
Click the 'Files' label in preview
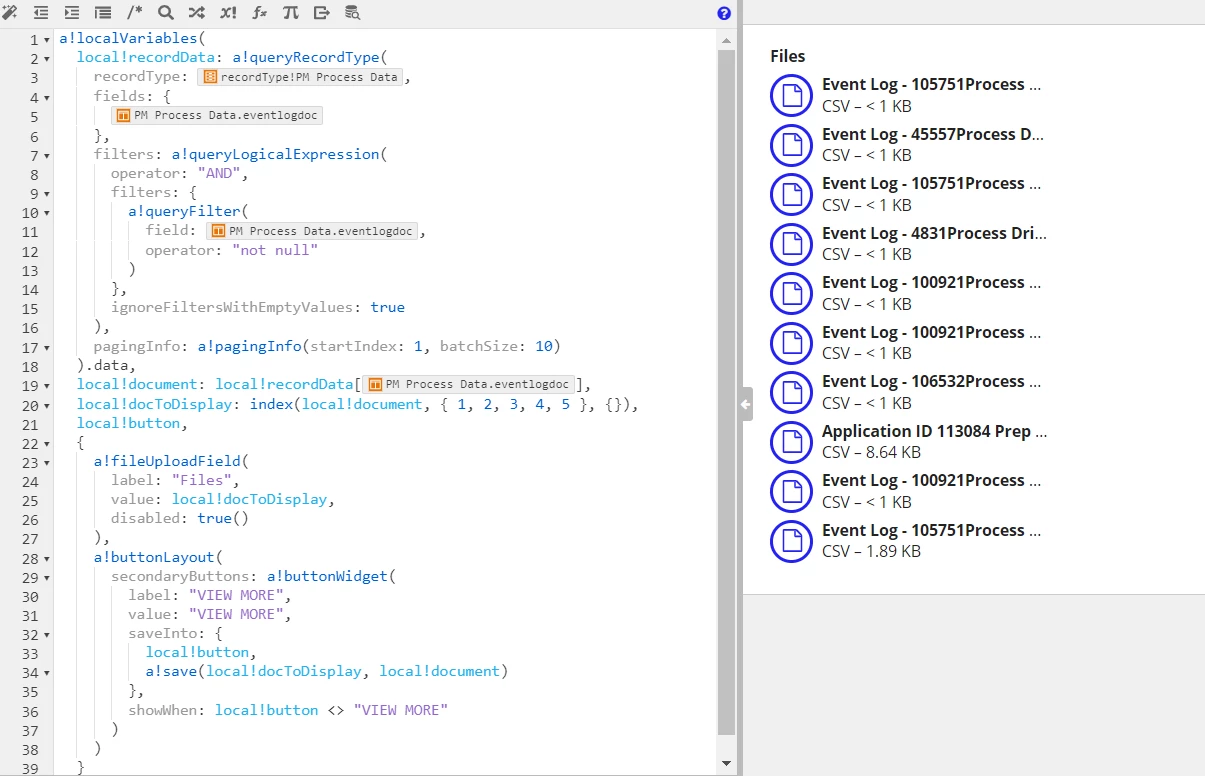pos(788,57)
